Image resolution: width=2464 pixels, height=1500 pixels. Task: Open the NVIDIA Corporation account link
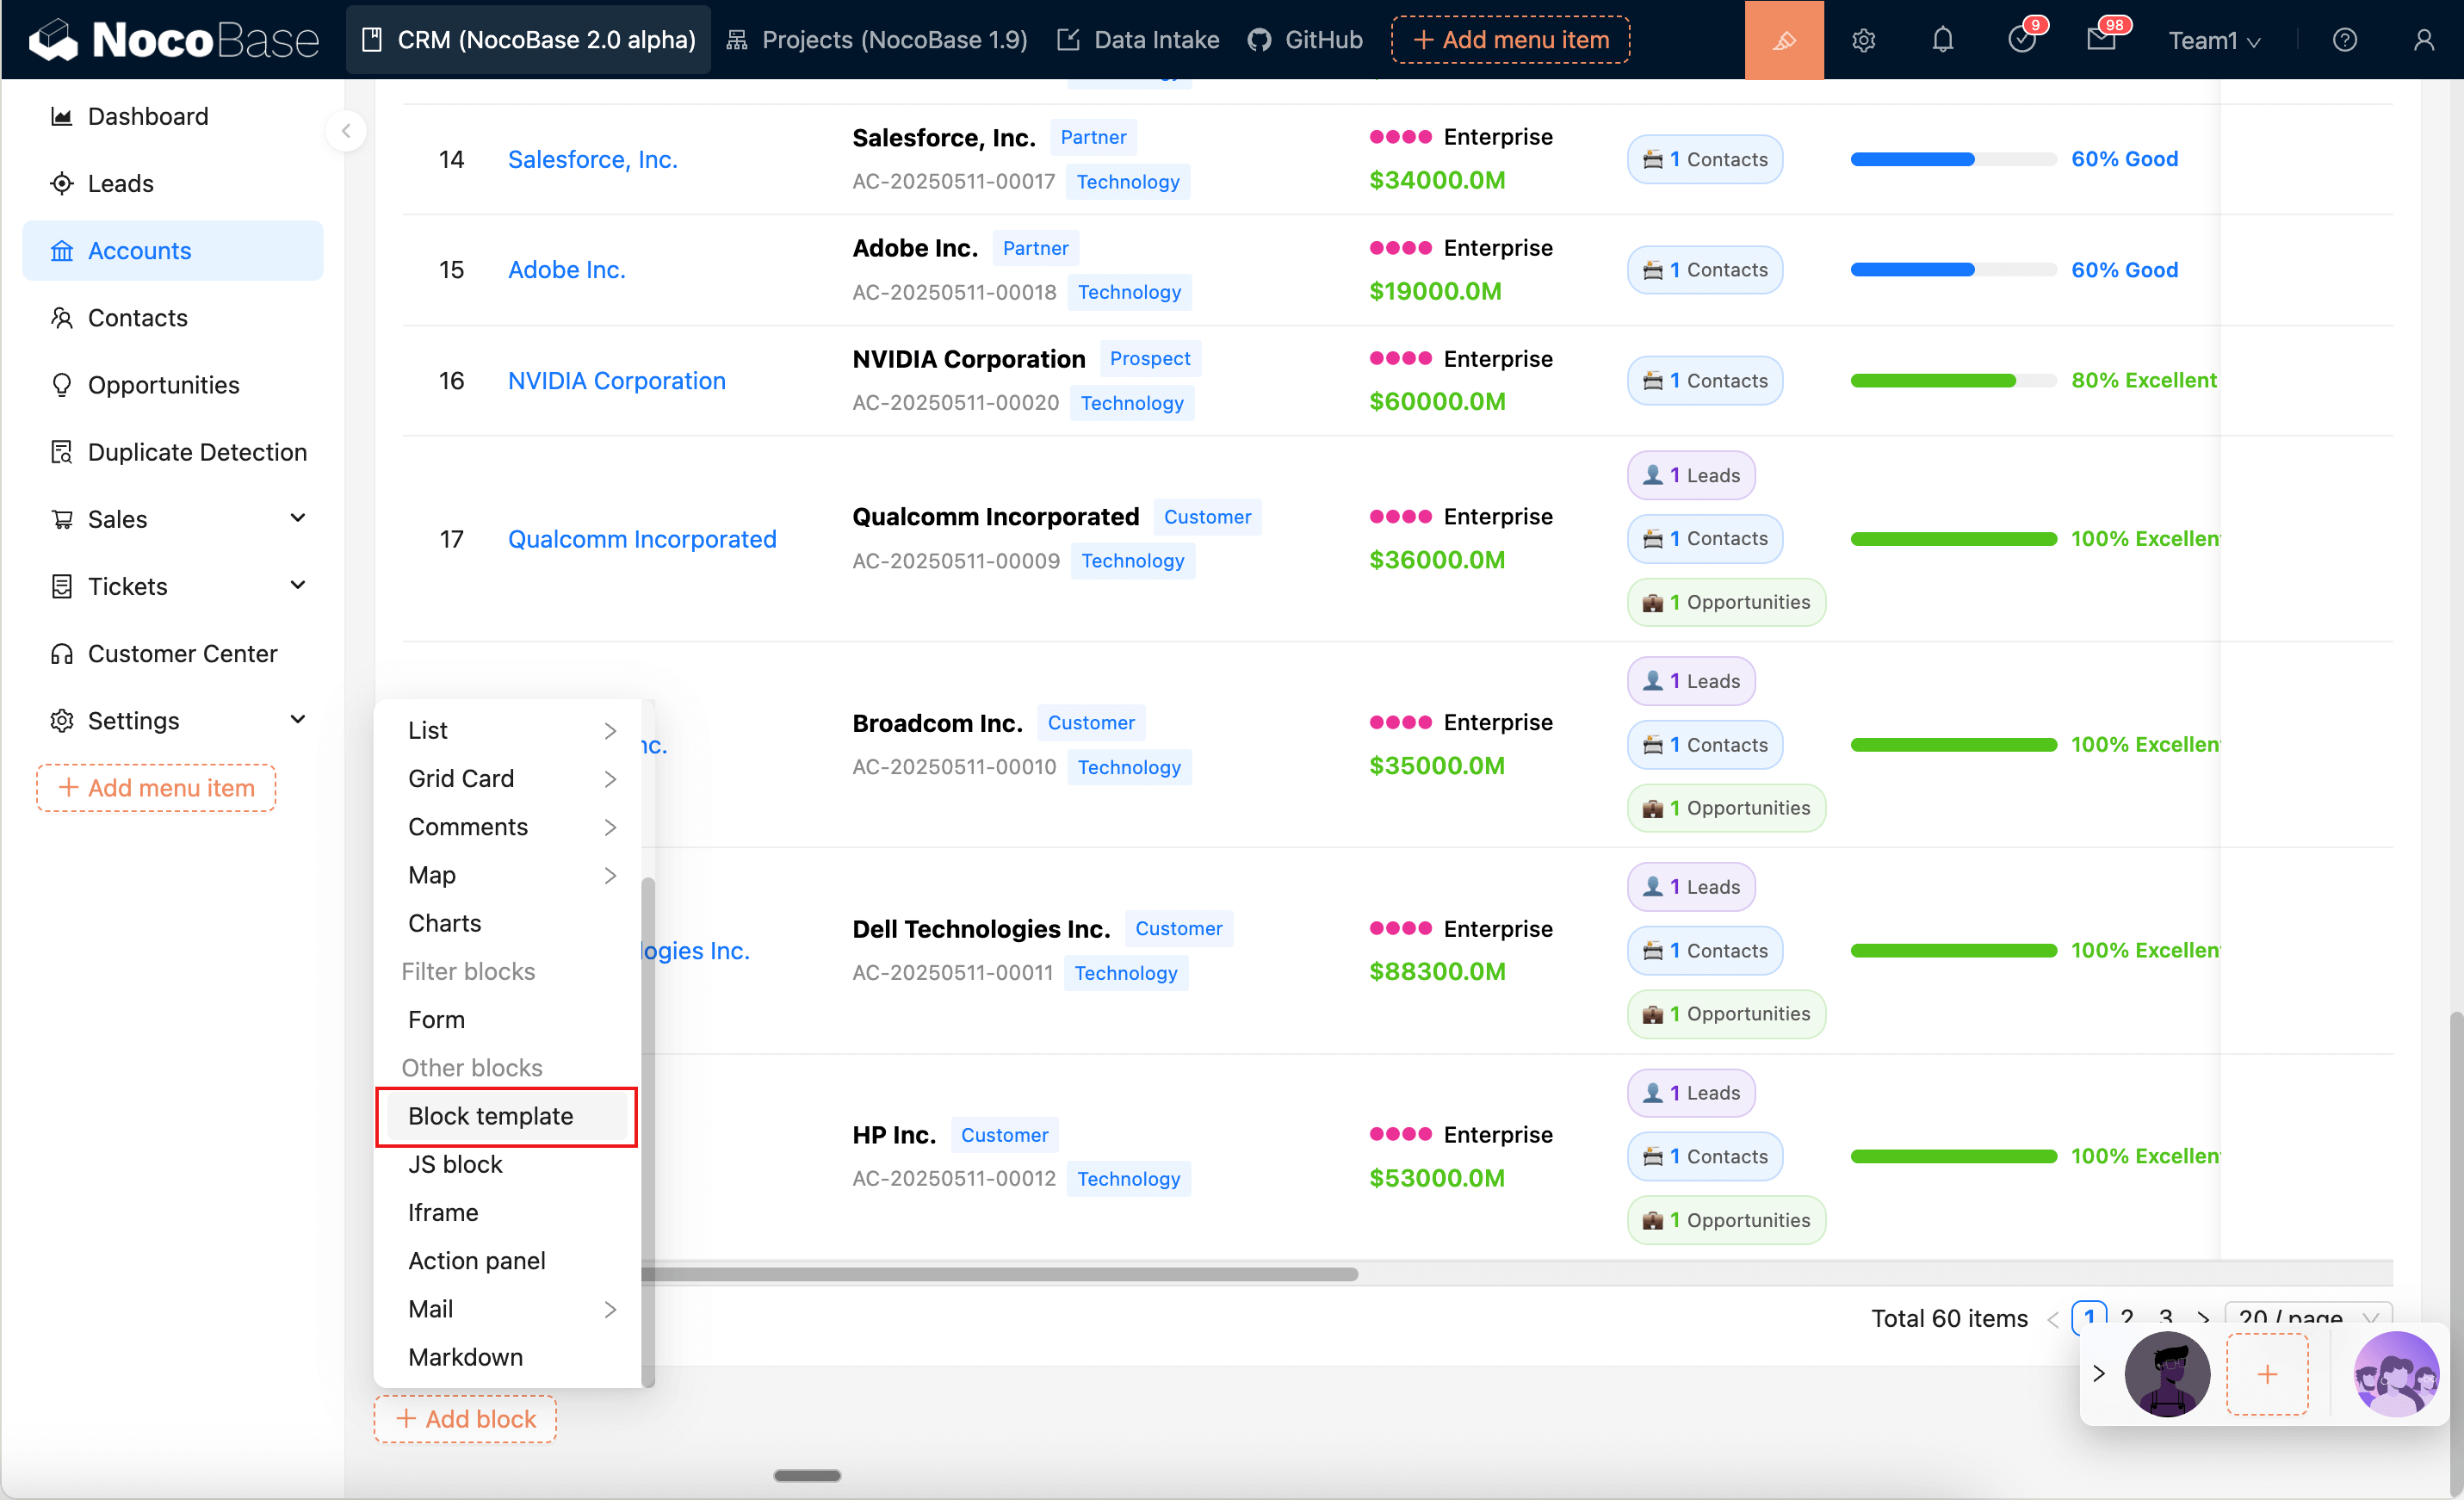click(x=616, y=380)
